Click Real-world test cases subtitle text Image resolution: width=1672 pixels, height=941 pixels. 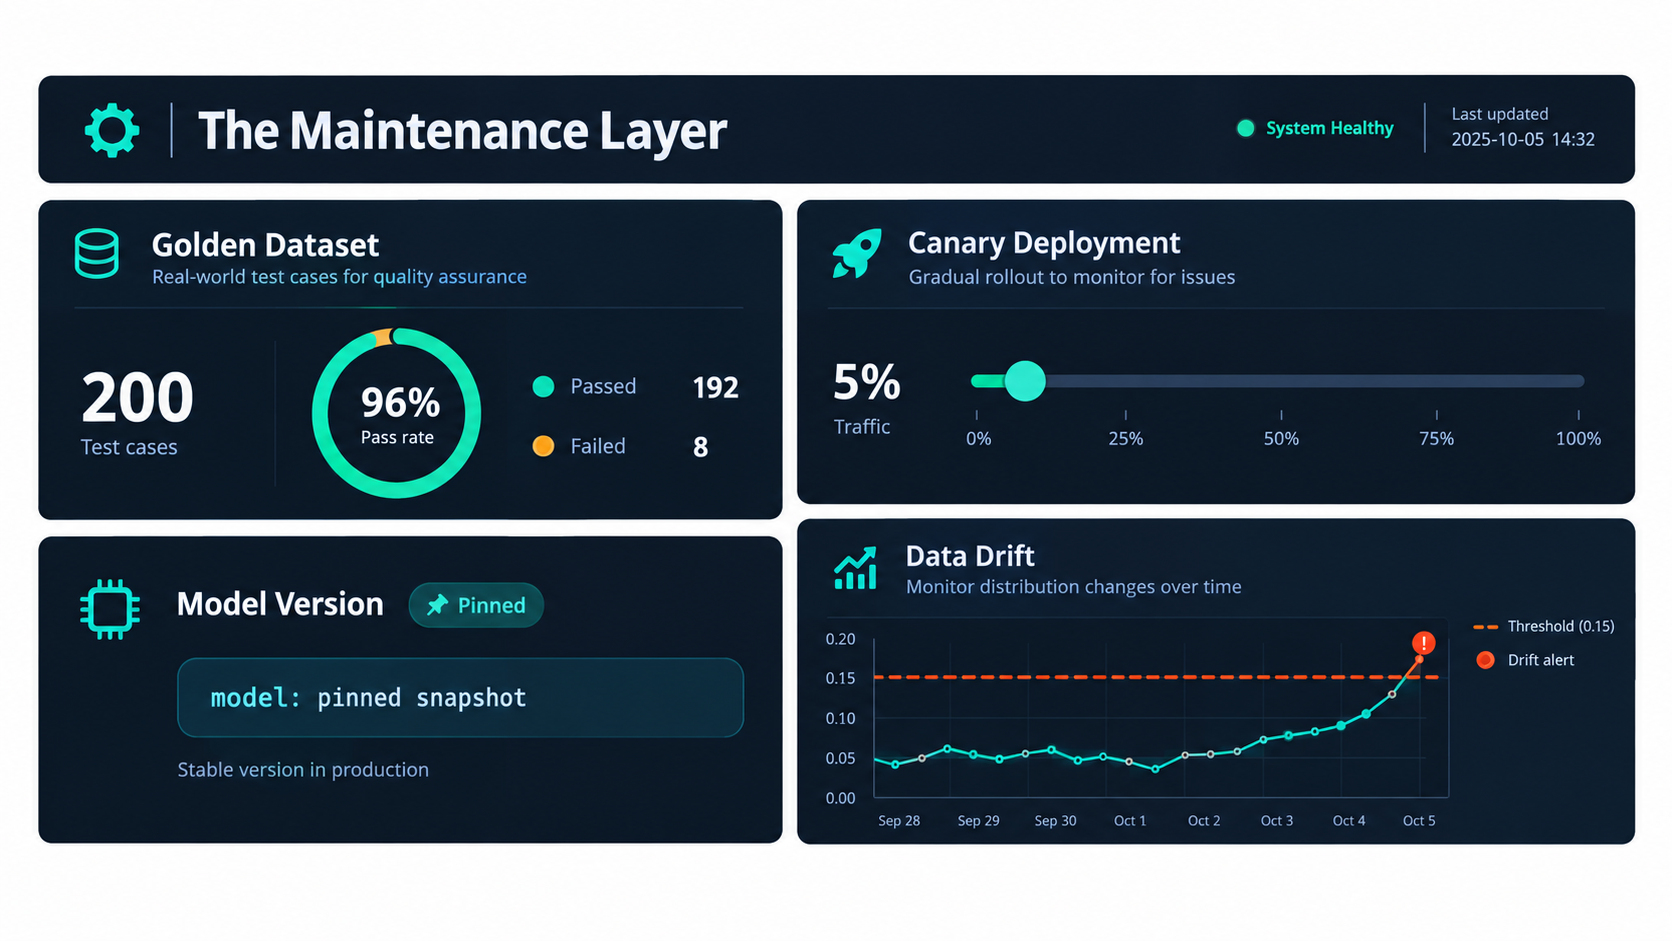pos(339,277)
